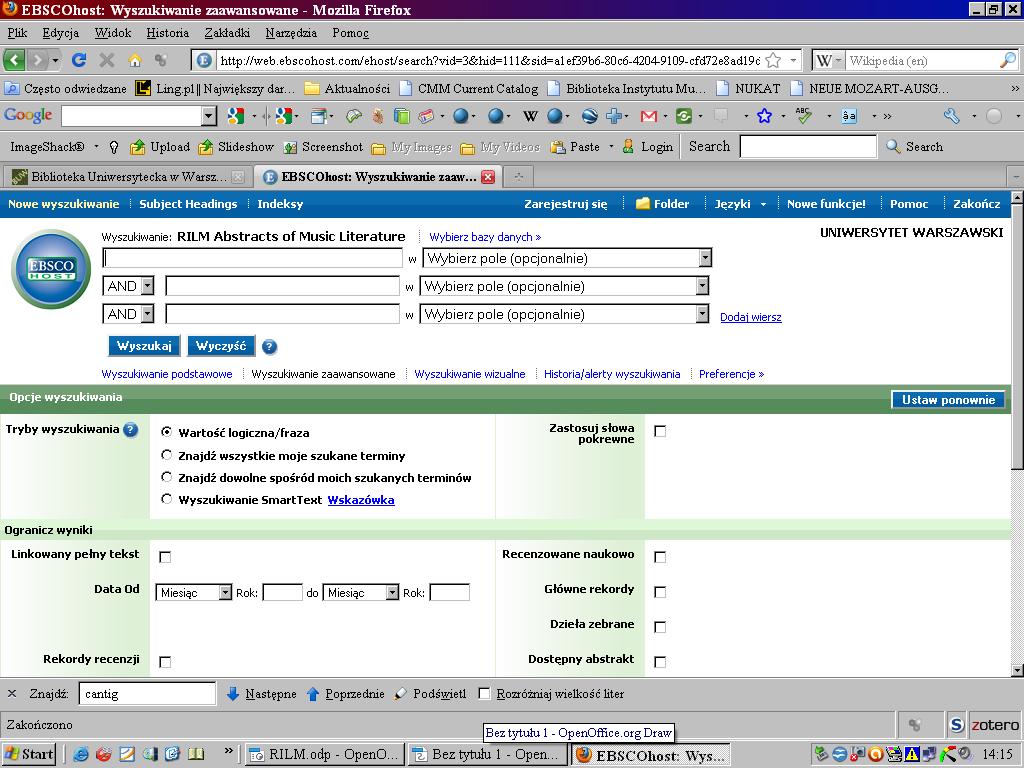Click the ImageShack Login button
The height and width of the screenshot is (768, 1024).
(x=647, y=147)
